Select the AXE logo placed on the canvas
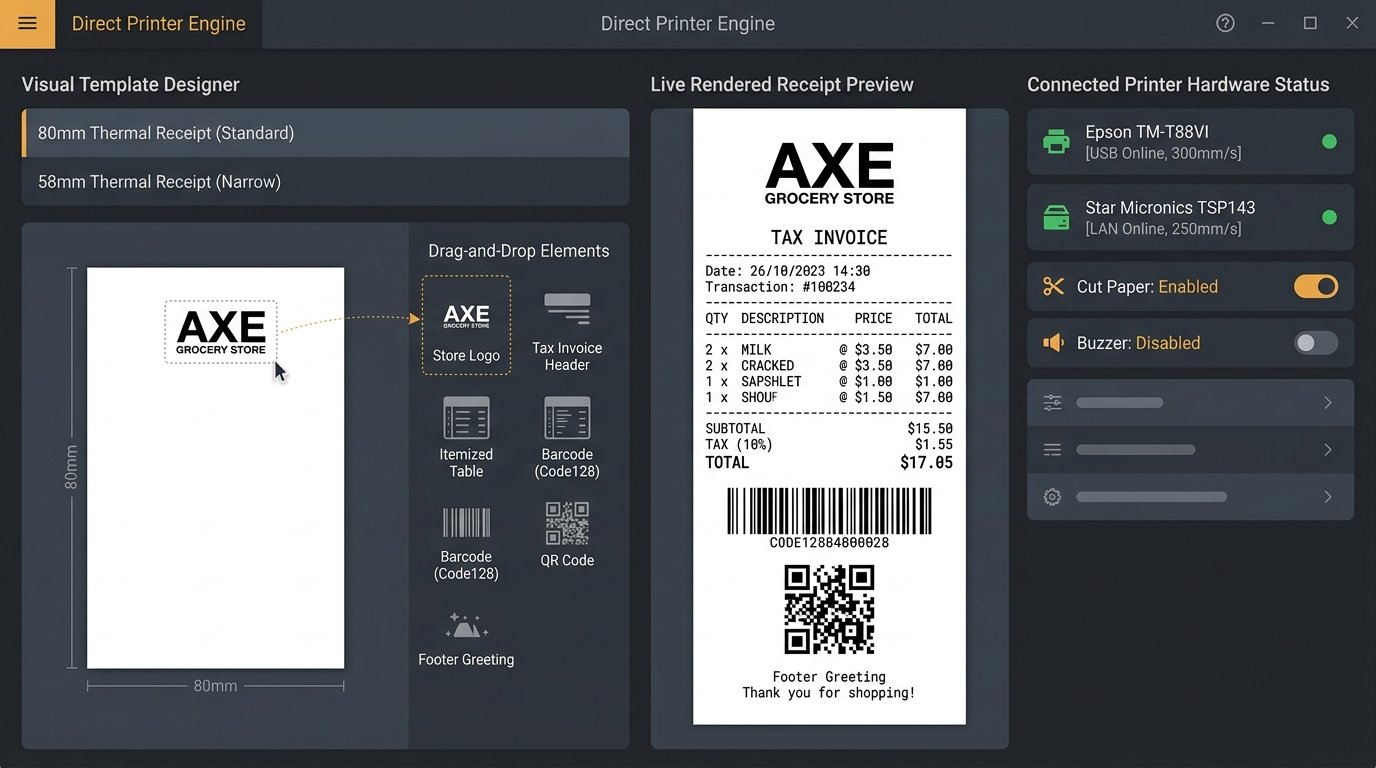This screenshot has height=768, width=1376. pos(221,332)
